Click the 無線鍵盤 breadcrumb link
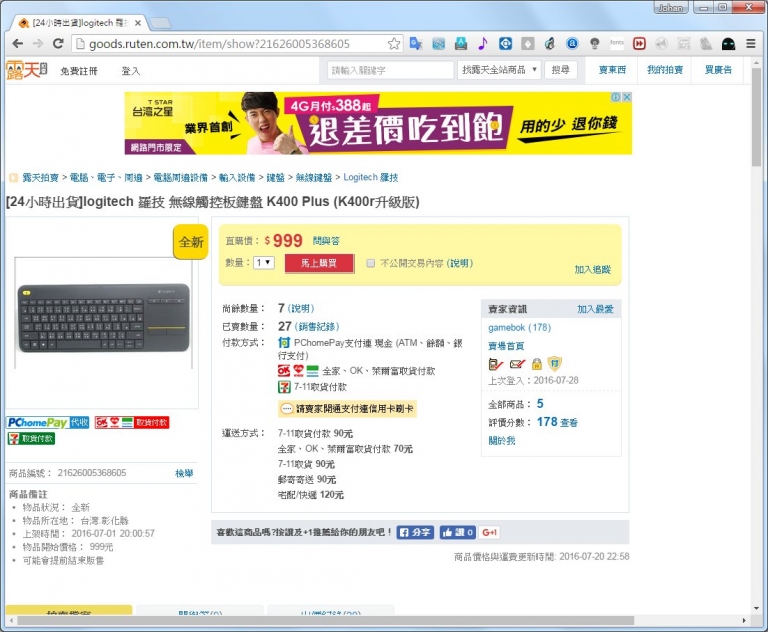 pyautogui.click(x=313, y=177)
